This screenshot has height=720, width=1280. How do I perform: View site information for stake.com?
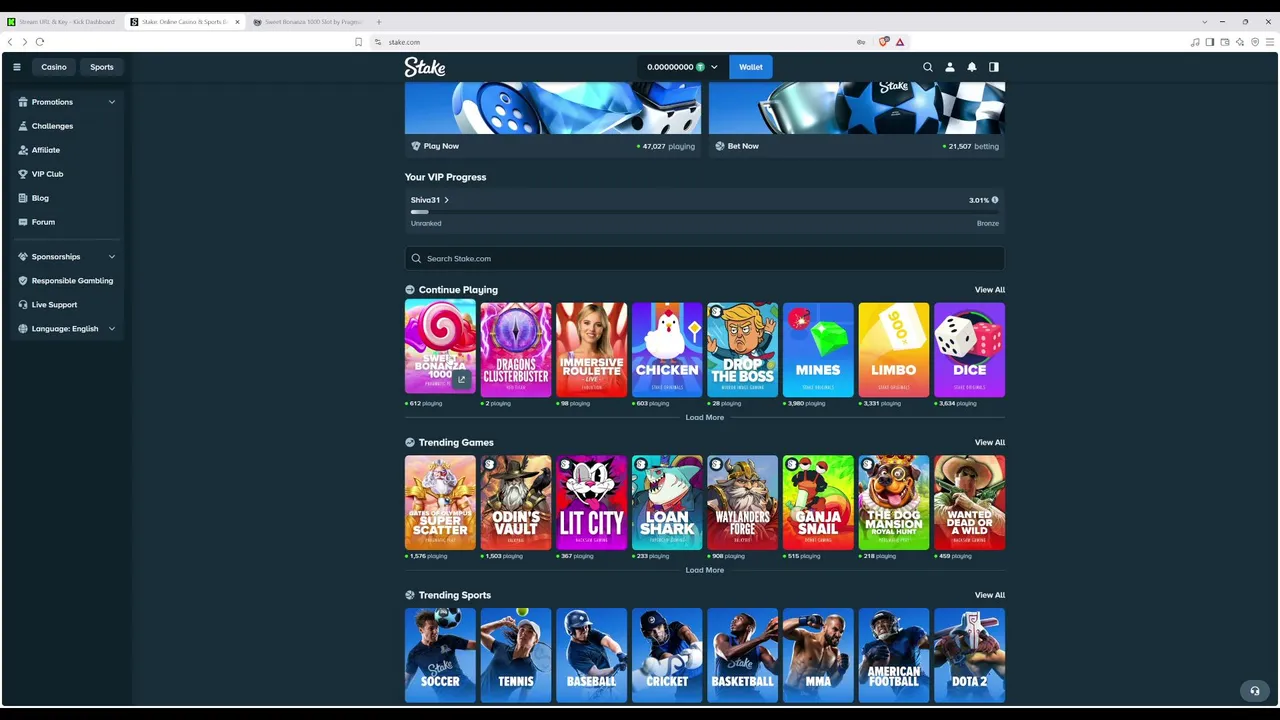click(x=378, y=42)
